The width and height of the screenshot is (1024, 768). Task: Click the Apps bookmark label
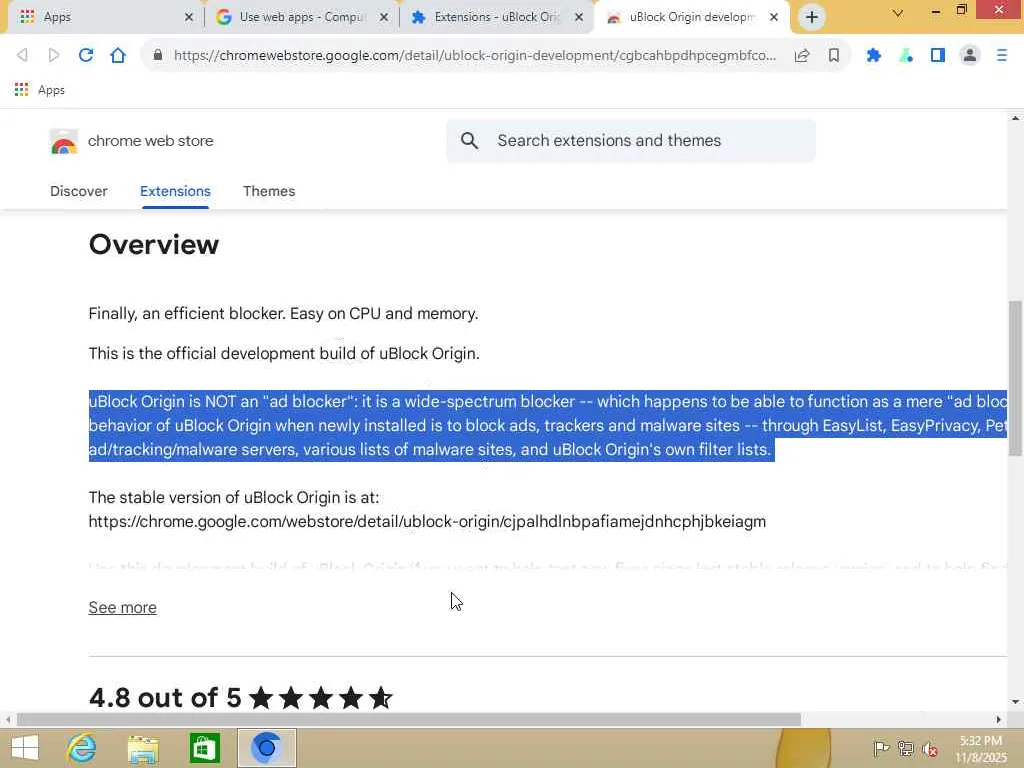pos(51,90)
